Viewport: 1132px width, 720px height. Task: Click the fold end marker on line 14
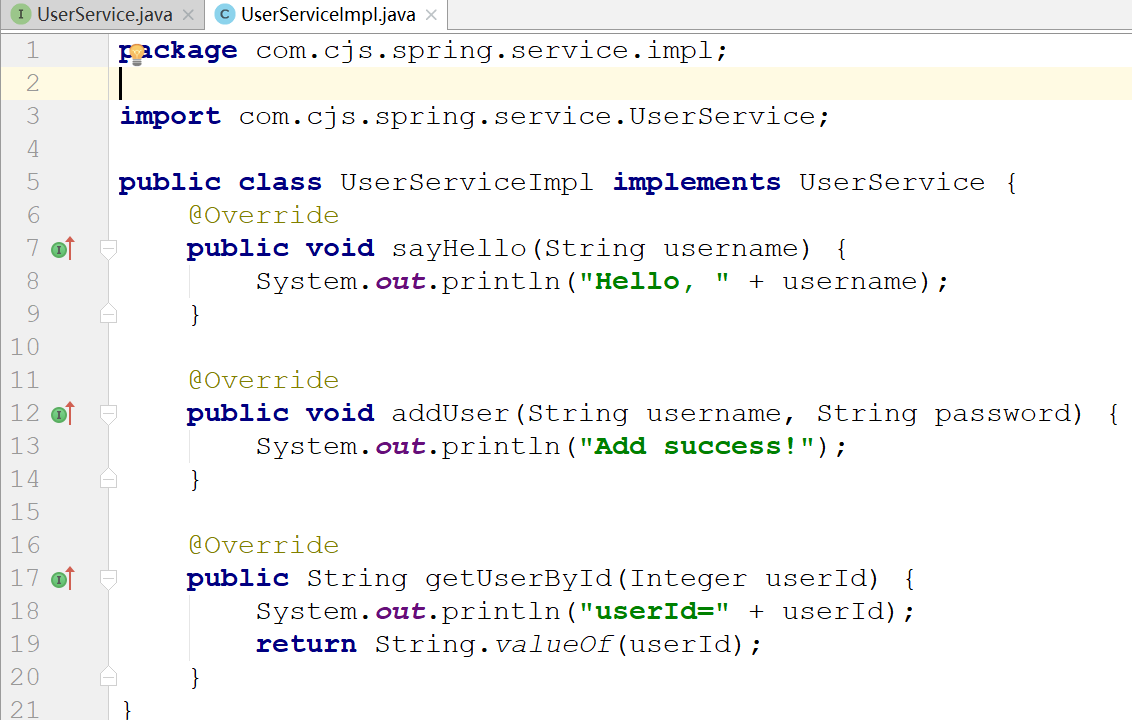(x=109, y=480)
